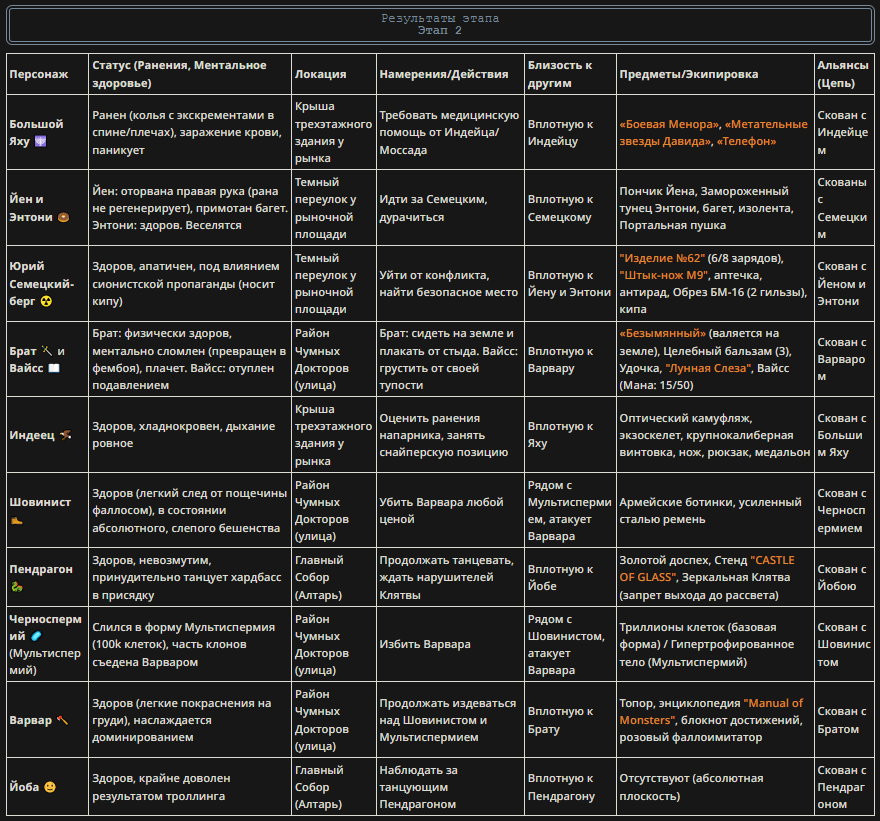Click the orange "Лунная Слеза" item text
Image resolution: width=880 pixels, height=821 pixels.
[x=708, y=368]
